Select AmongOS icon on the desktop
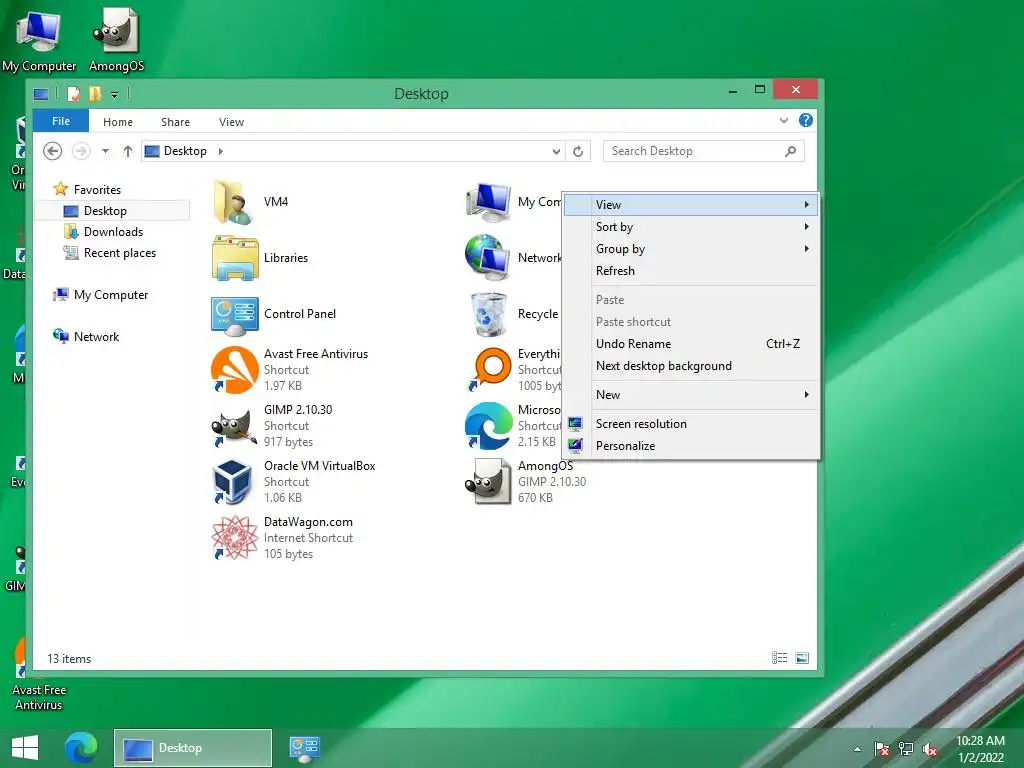1024x768 pixels. [116, 40]
